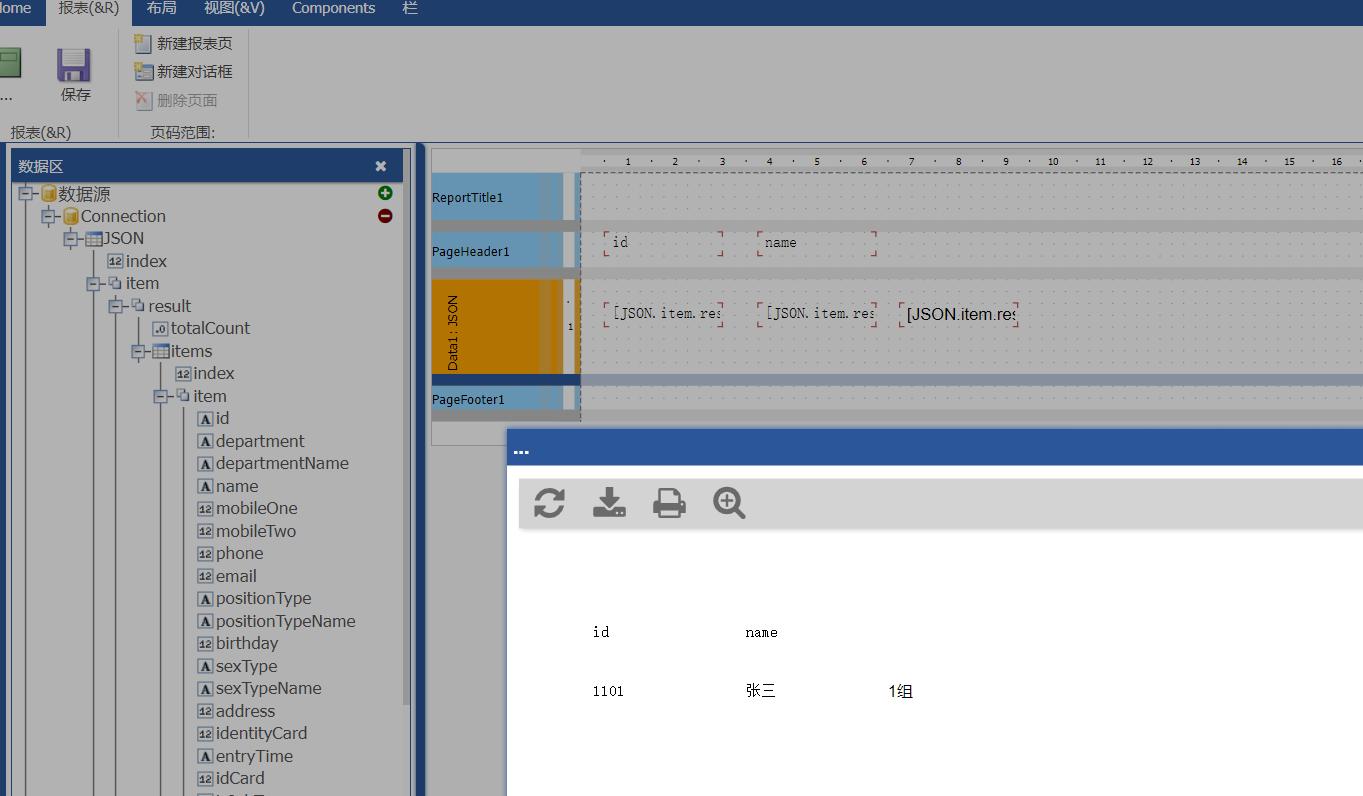Screen dimensions: 1363x796
Task: Click the 张三 value in preview
Action: (x=760, y=691)
